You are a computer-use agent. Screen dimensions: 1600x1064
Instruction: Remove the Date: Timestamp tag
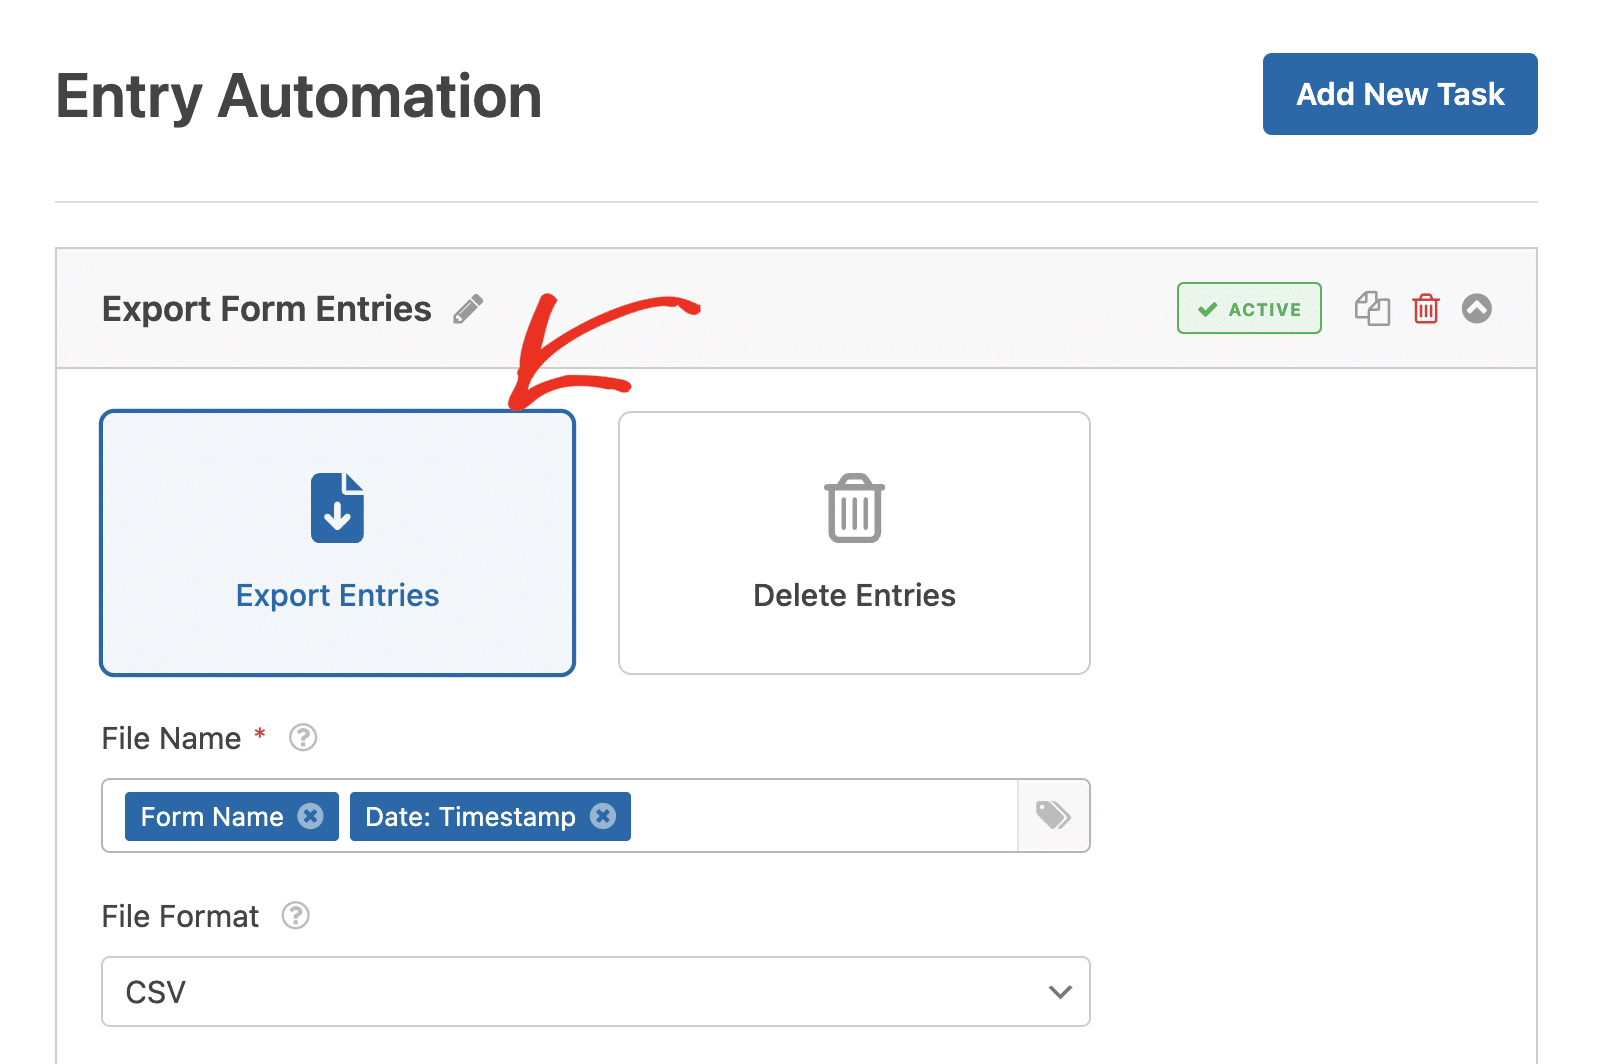click(x=603, y=816)
